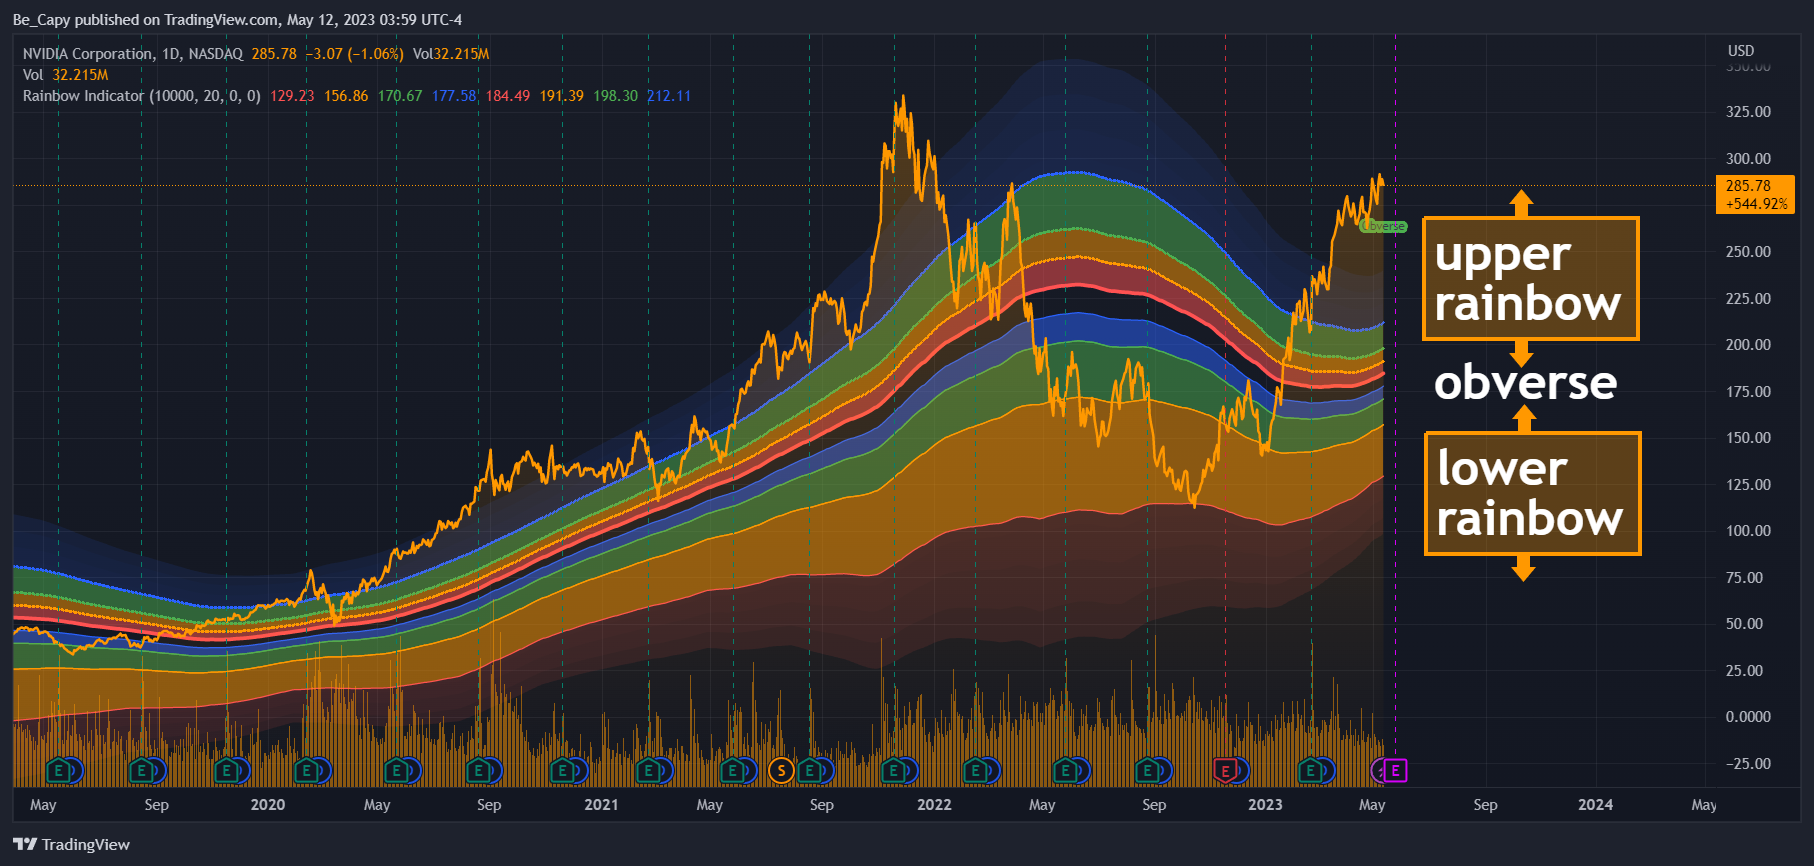Viewport: 1814px width, 866px height.
Task: Click the 2022 year label on time axis
Action: (x=934, y=805)
